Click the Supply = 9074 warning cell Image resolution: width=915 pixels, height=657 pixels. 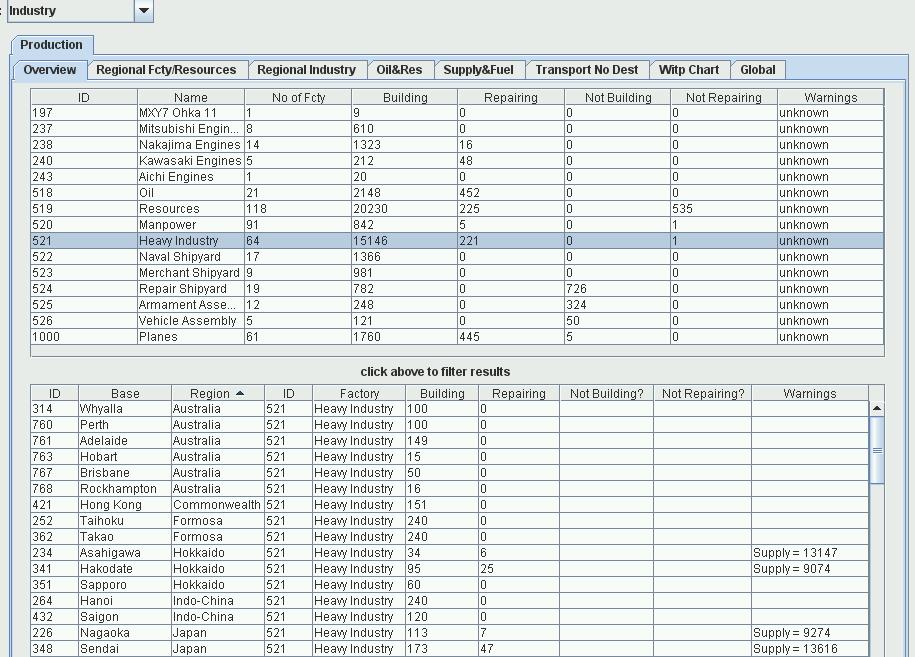click(810, 569)
